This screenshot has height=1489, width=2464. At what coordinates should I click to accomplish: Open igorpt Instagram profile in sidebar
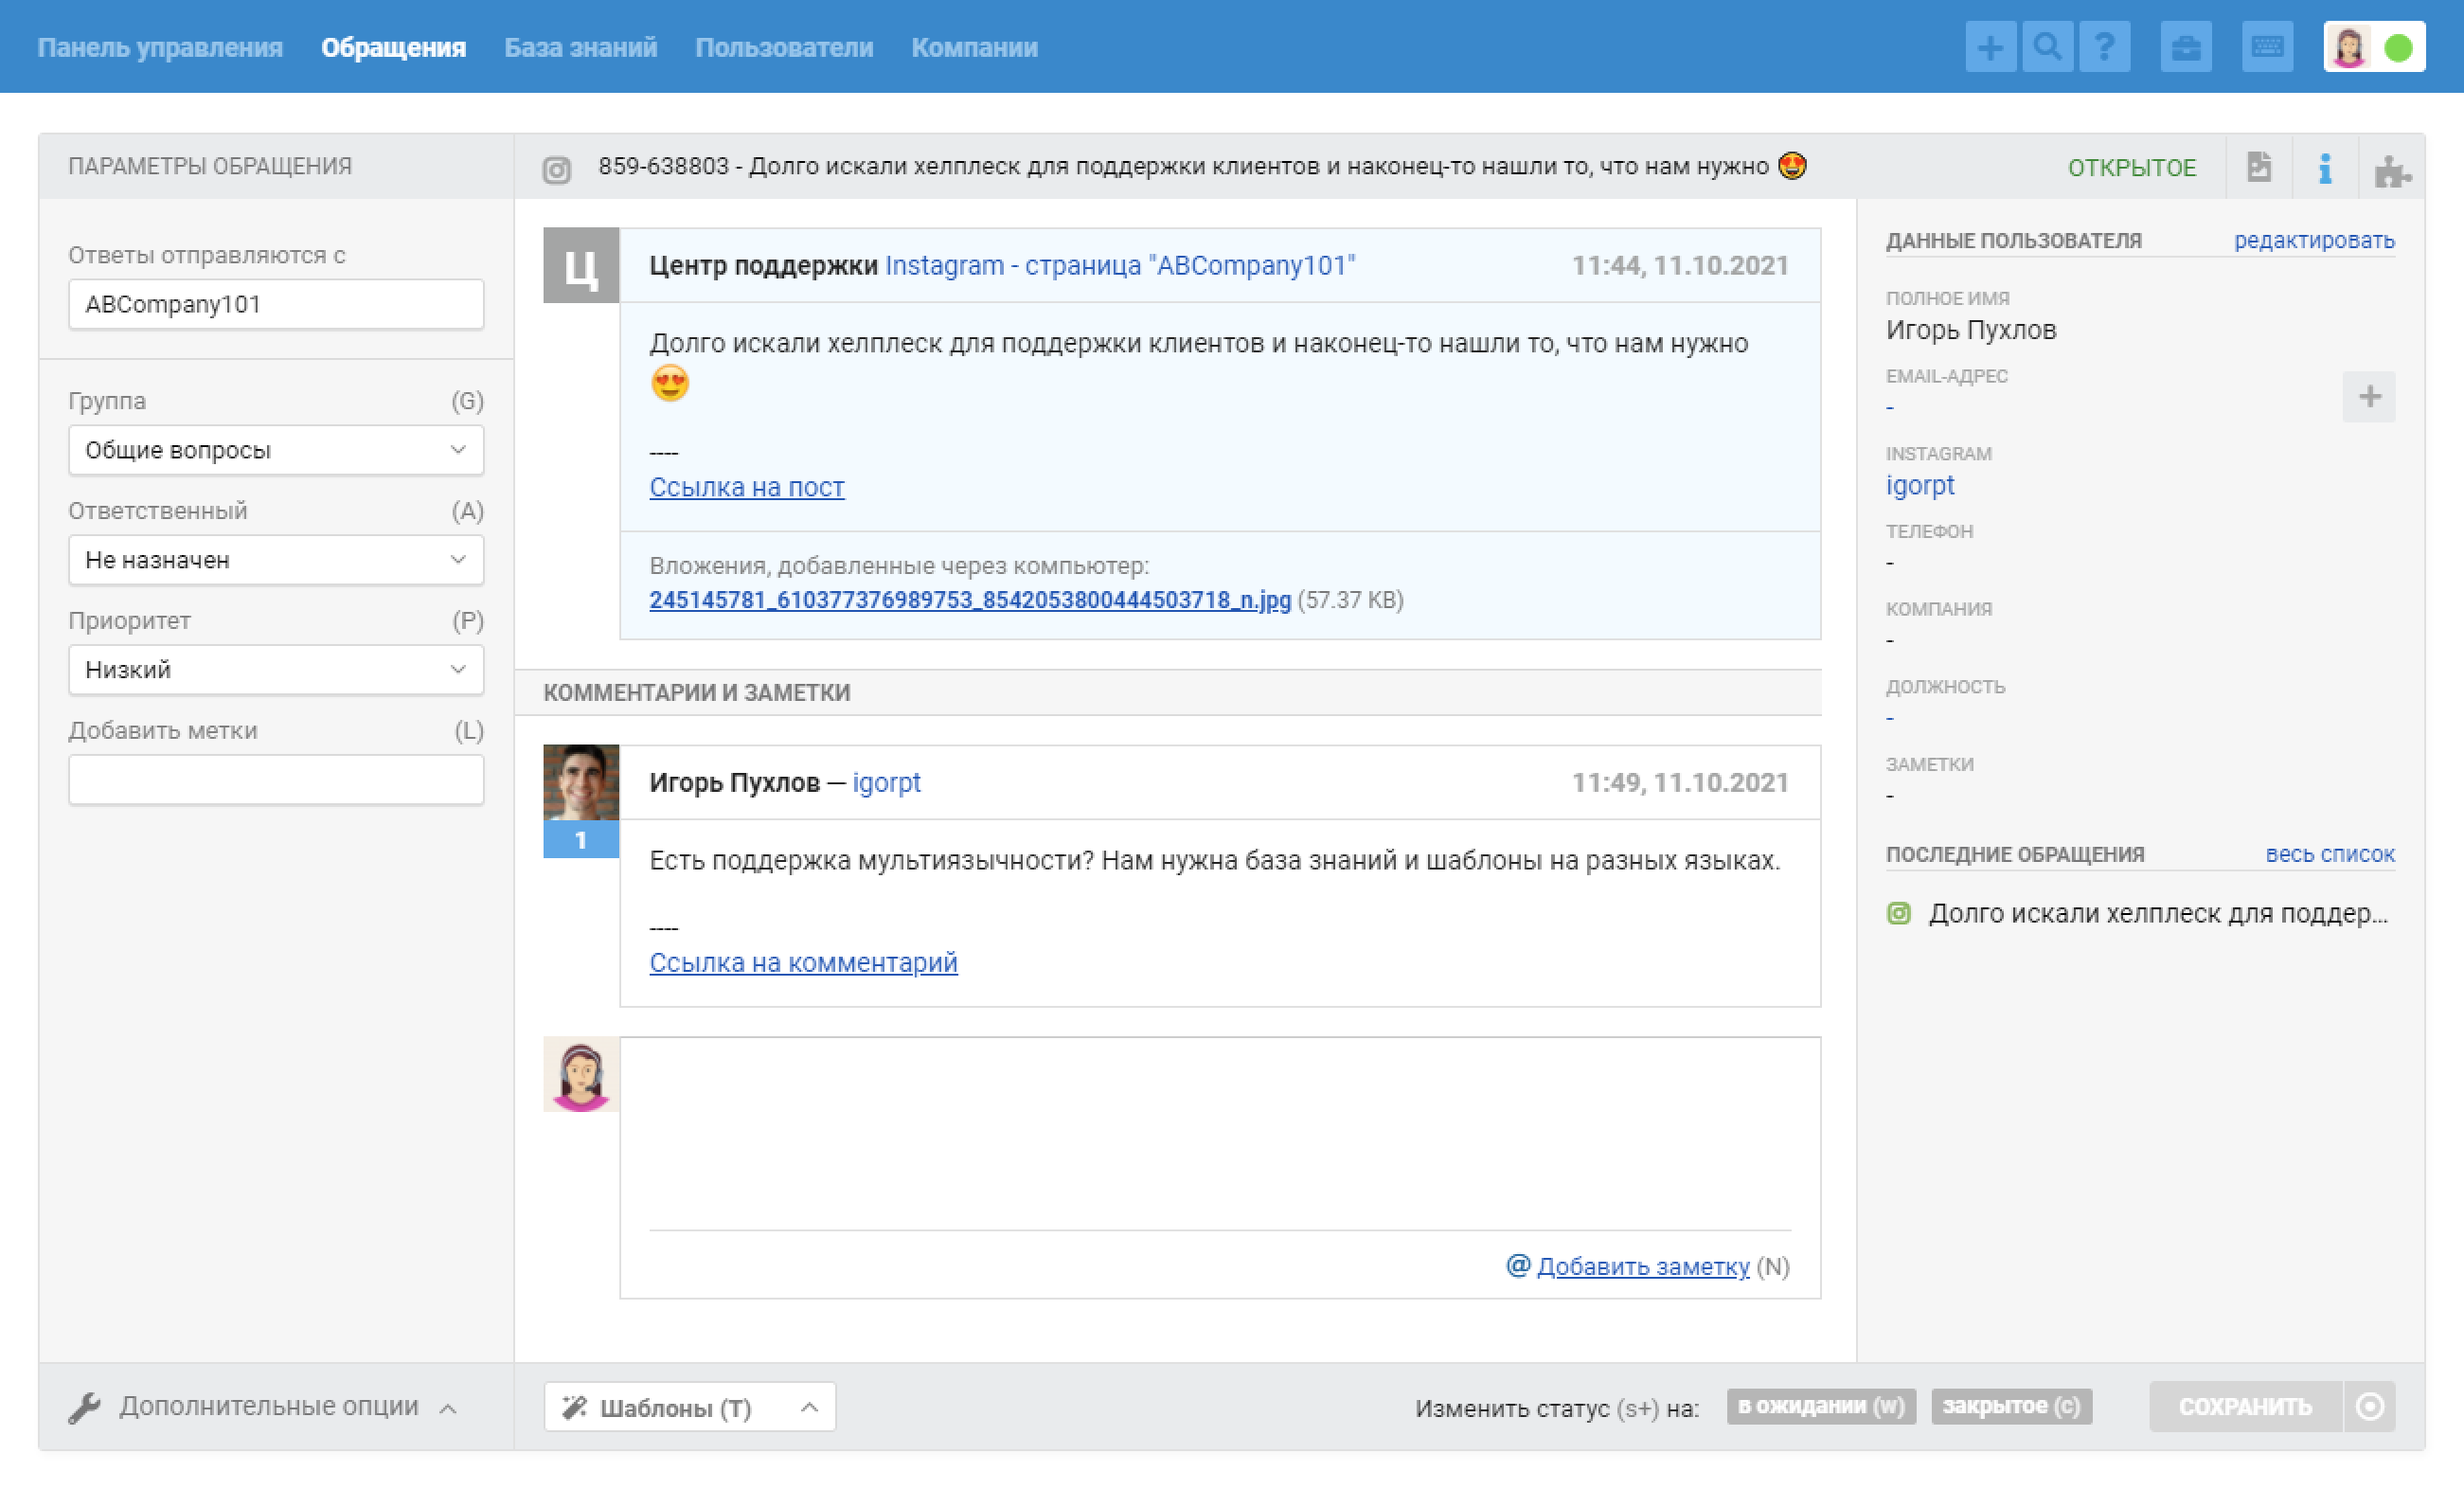[x=1919, y=485]
